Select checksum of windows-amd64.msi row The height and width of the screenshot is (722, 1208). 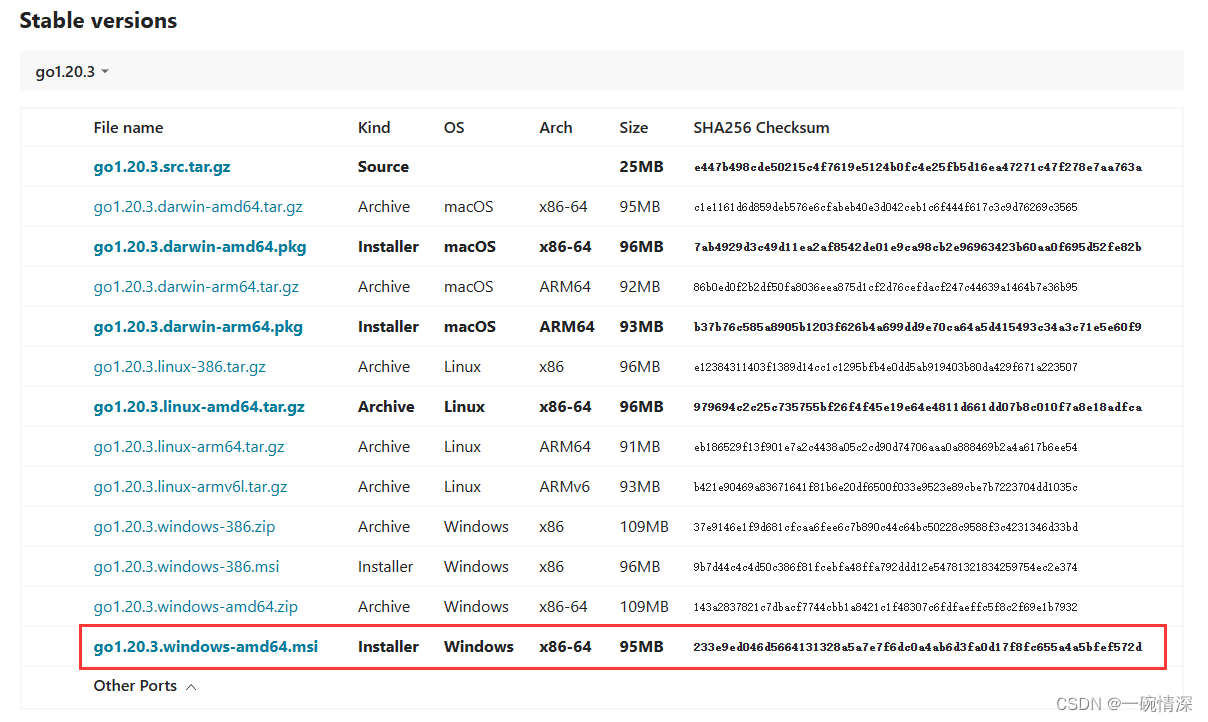[917, 647]
